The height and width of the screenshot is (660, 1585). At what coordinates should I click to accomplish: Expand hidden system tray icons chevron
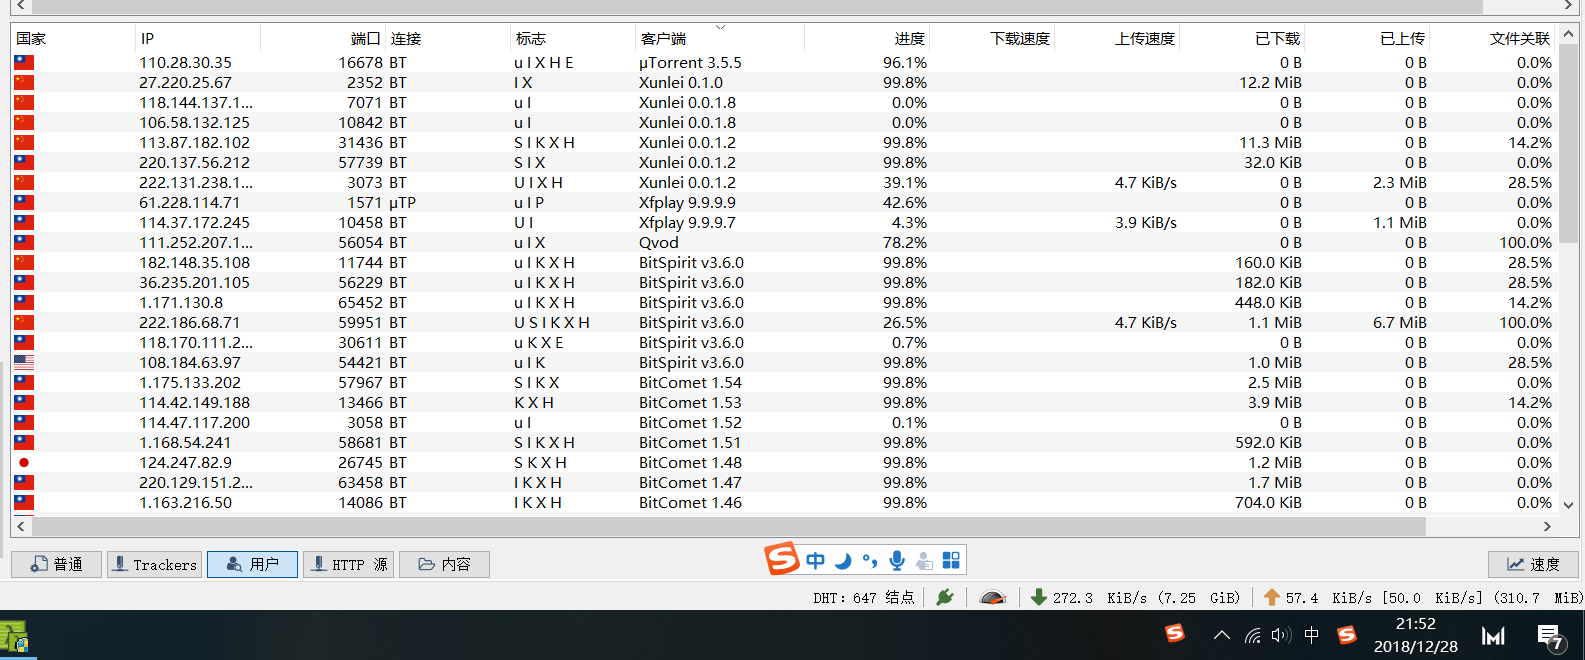tap(1221, 635)
